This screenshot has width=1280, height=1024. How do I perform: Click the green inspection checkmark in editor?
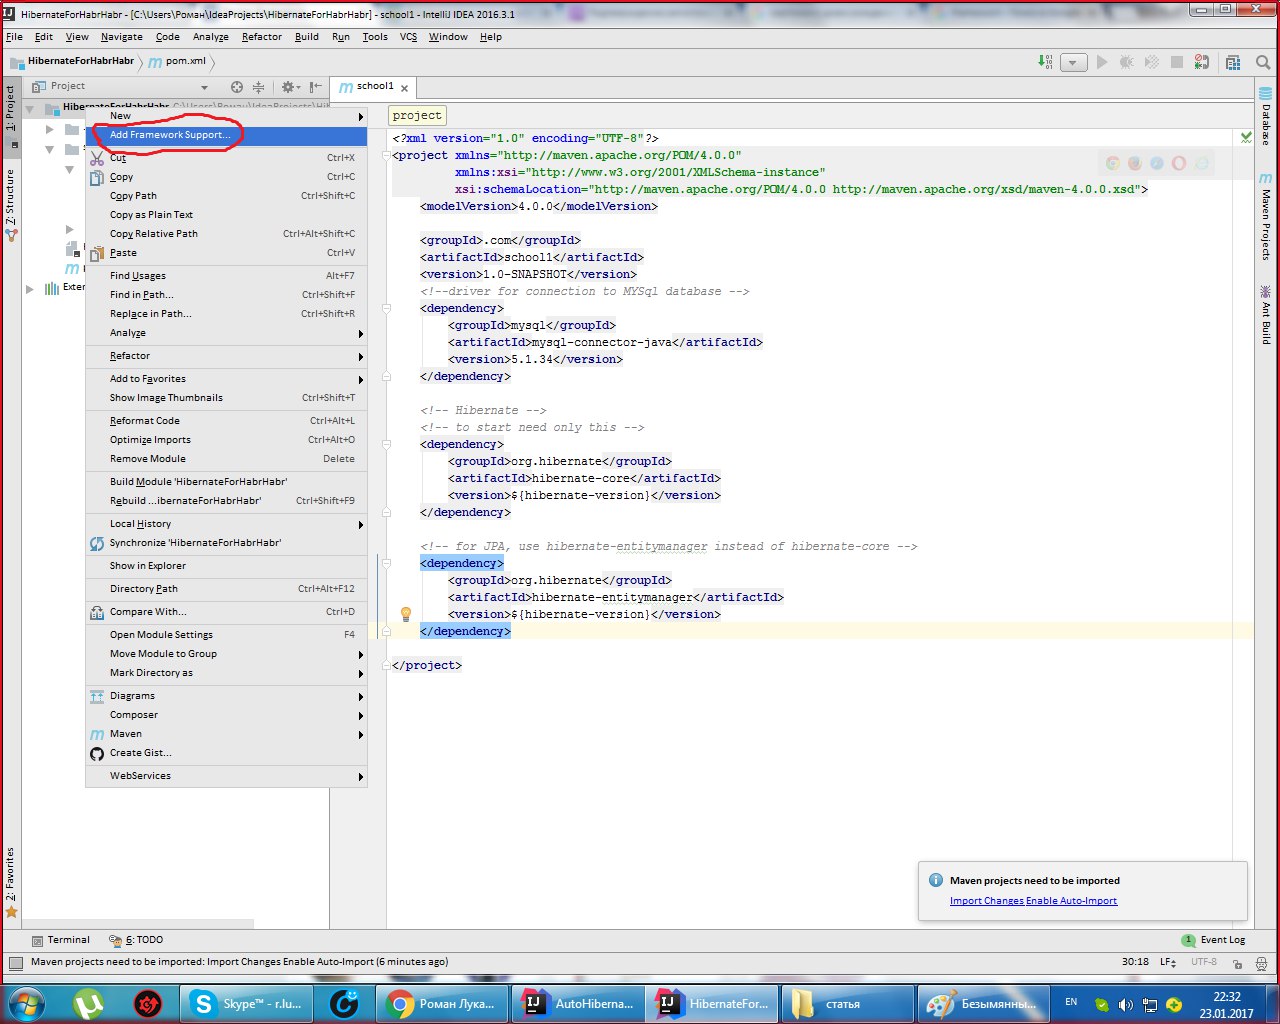(x=1246, y=137)
